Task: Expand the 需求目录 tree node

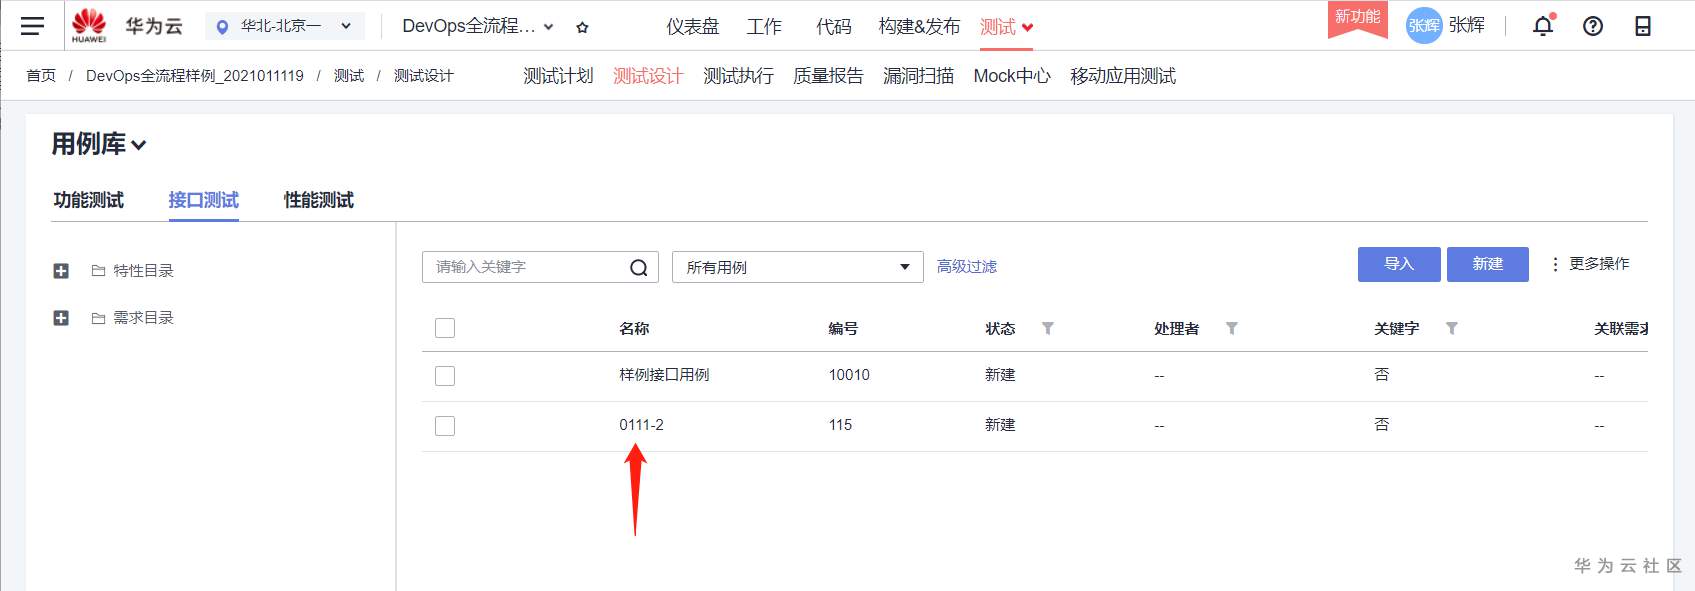Action: pos(61,318)
